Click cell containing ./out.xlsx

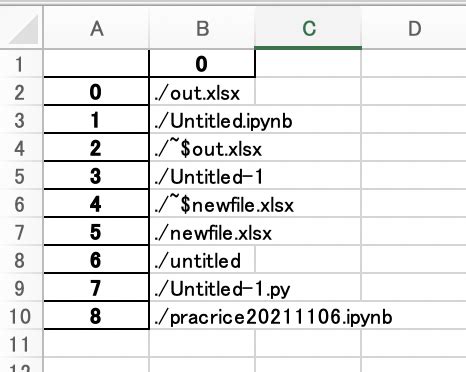tap(202, 92)
